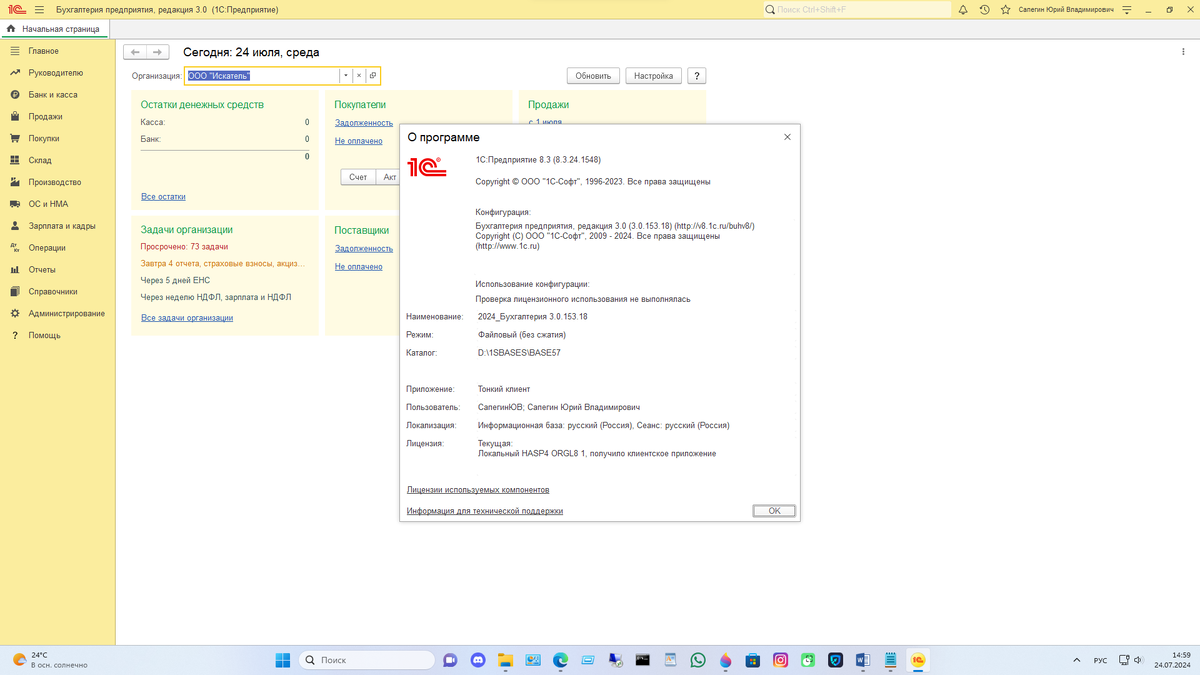Viewport: 1200px width, 675px height.
Task: Click the Счет button
Action: [x=358, y=177]
